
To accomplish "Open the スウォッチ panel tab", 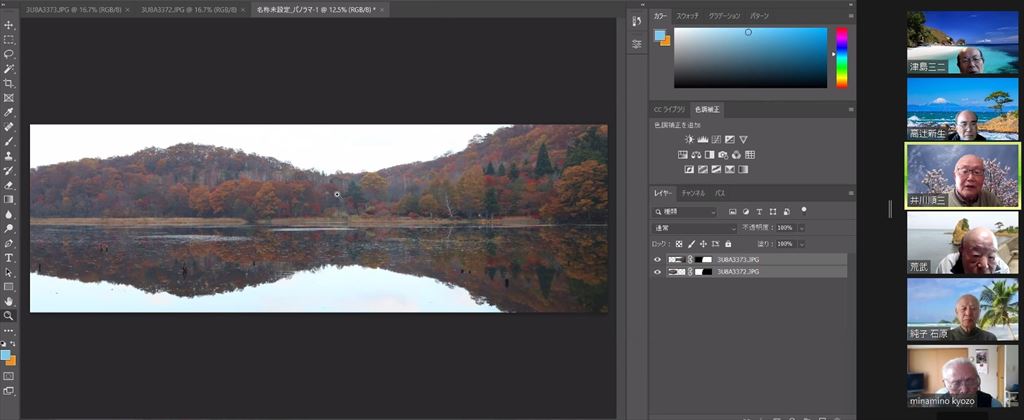I will click(687, 17).
